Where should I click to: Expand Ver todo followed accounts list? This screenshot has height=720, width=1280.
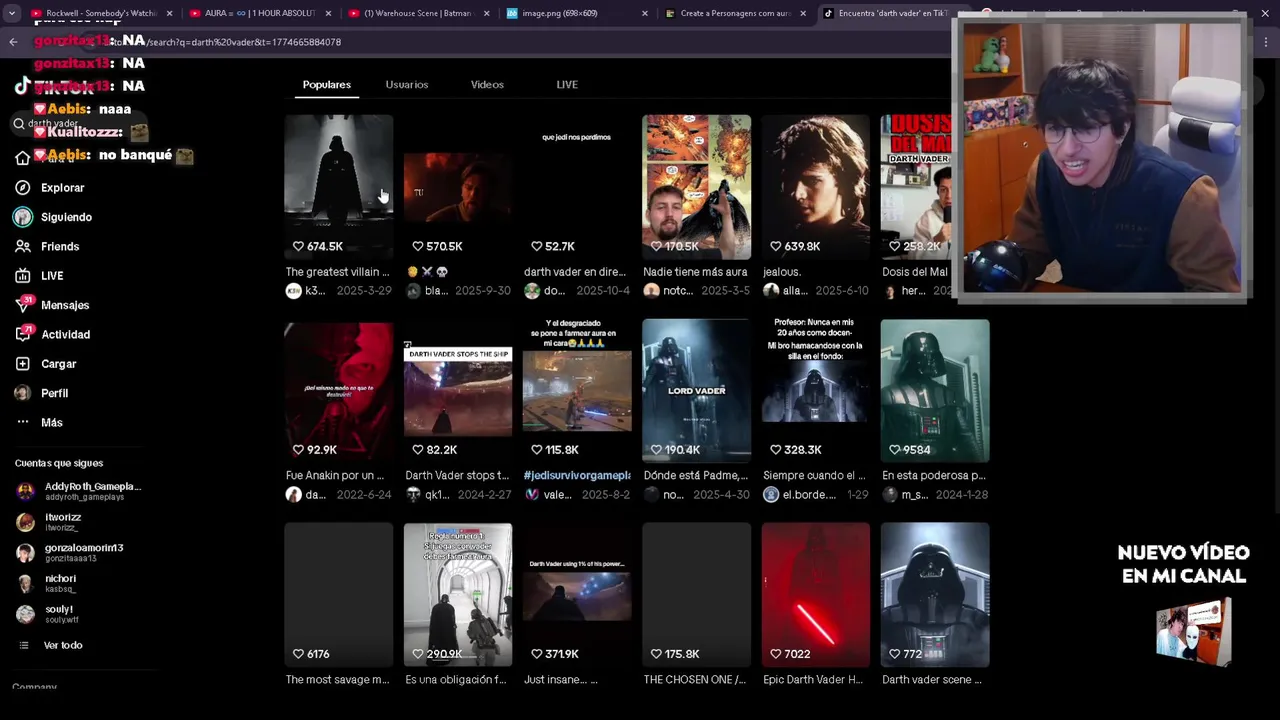(x=63, y=646)
